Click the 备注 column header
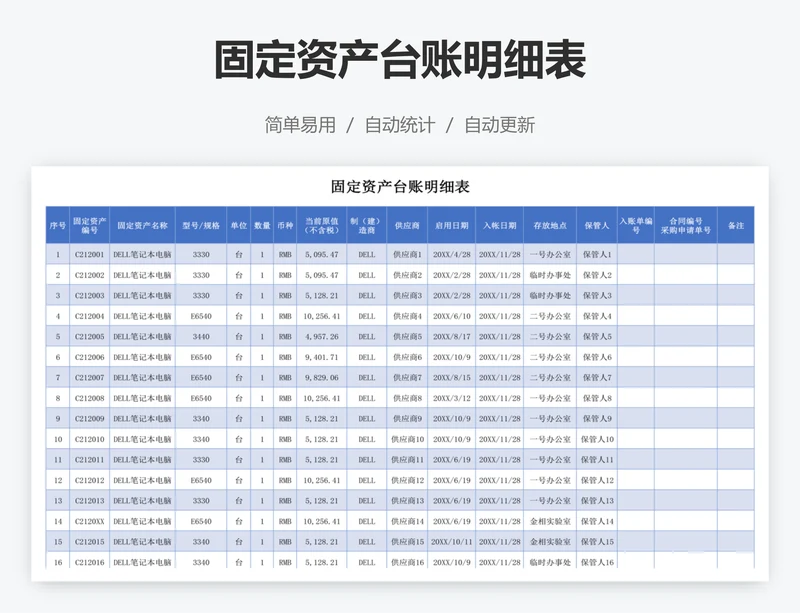This screenshot has height=613, width=800. coord(736,226)
